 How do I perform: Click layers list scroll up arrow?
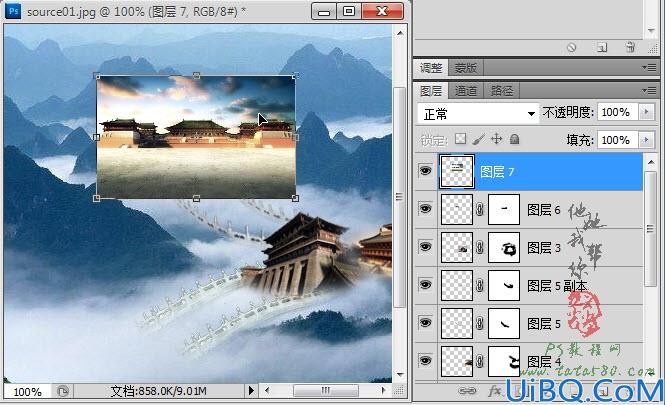(651, 162)
